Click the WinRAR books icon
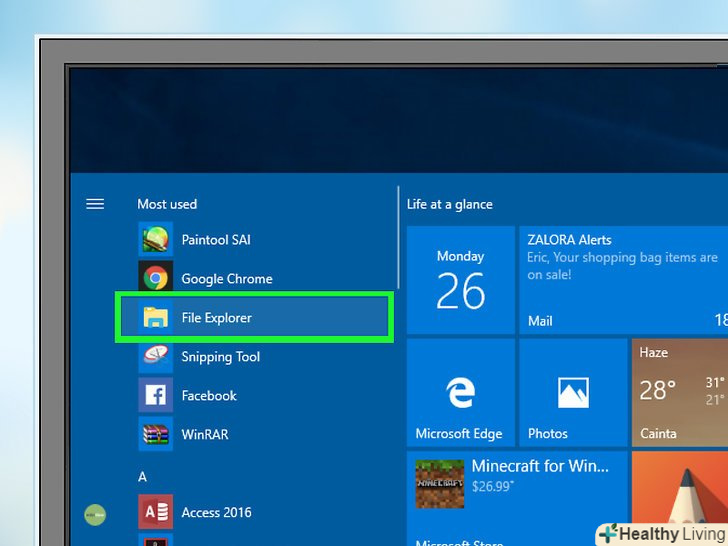 pos(156,434)
